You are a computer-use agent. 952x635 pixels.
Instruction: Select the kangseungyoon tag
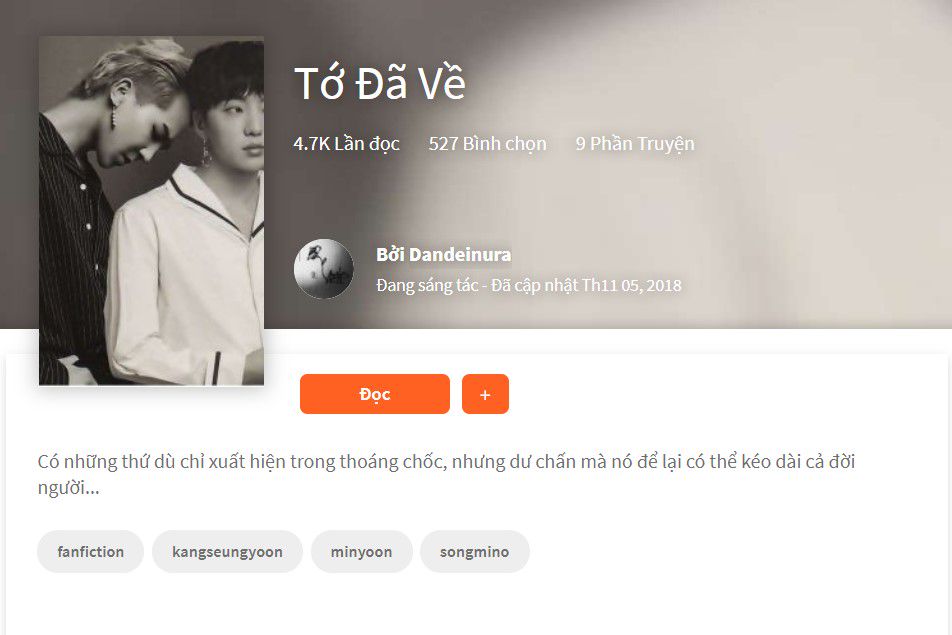click(x=227, y=551)
